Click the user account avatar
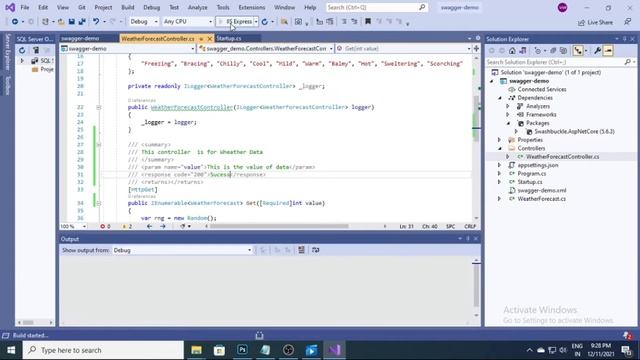Image resolution: width=640 pixels, height=360 pixels. (x=562, y=7)
